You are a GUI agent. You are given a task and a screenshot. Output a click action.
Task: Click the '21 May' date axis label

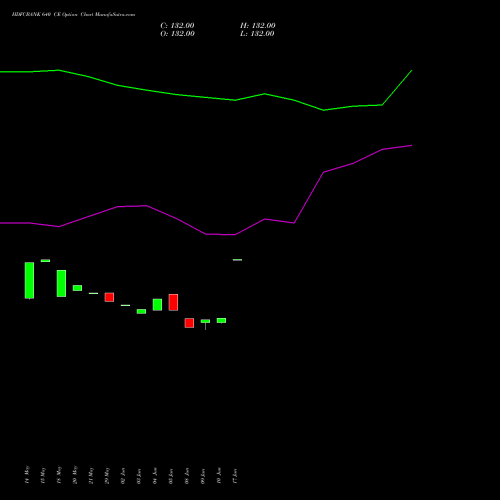(91, 475)
